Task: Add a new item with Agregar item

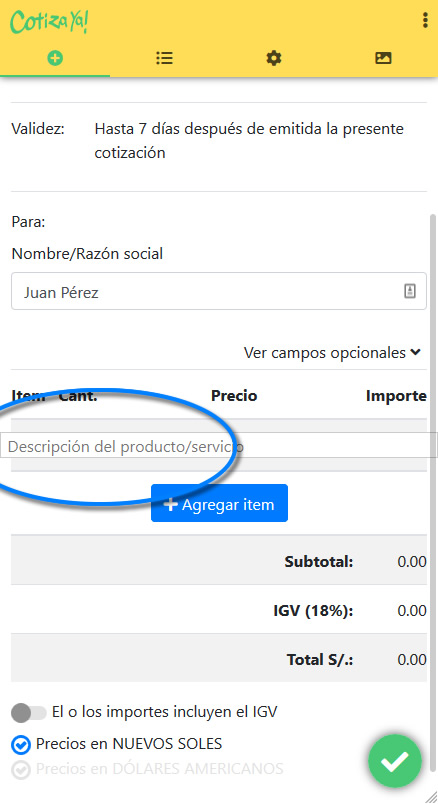Action: [x=219, y=503]
